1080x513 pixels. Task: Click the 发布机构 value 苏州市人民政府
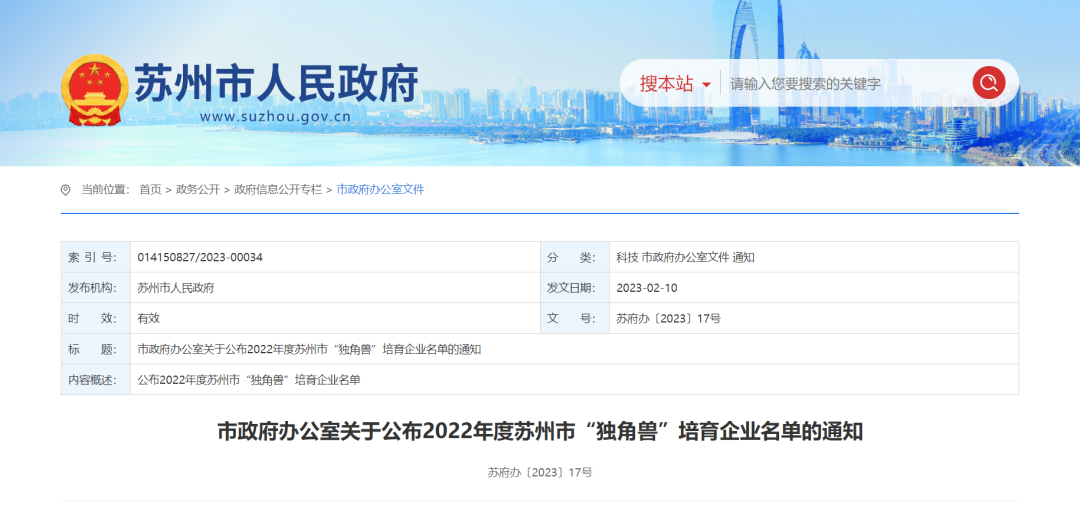tap(176, 288)
